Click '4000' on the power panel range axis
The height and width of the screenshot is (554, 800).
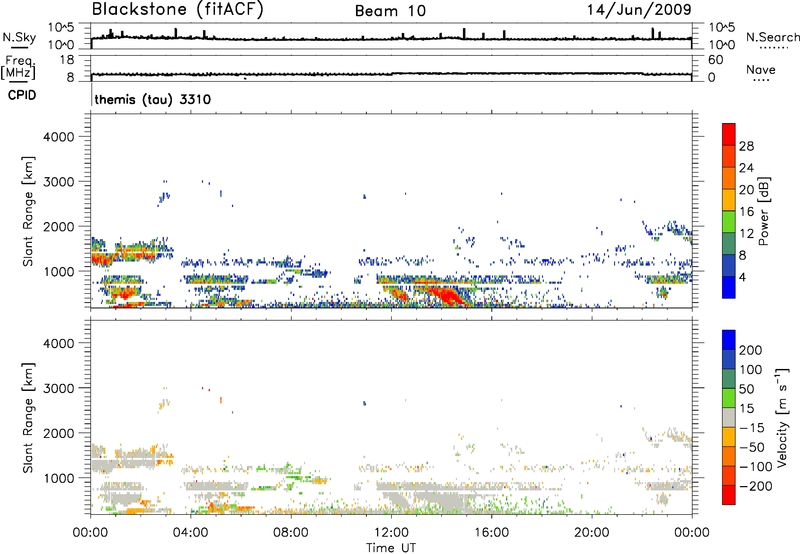click(59, 137)
